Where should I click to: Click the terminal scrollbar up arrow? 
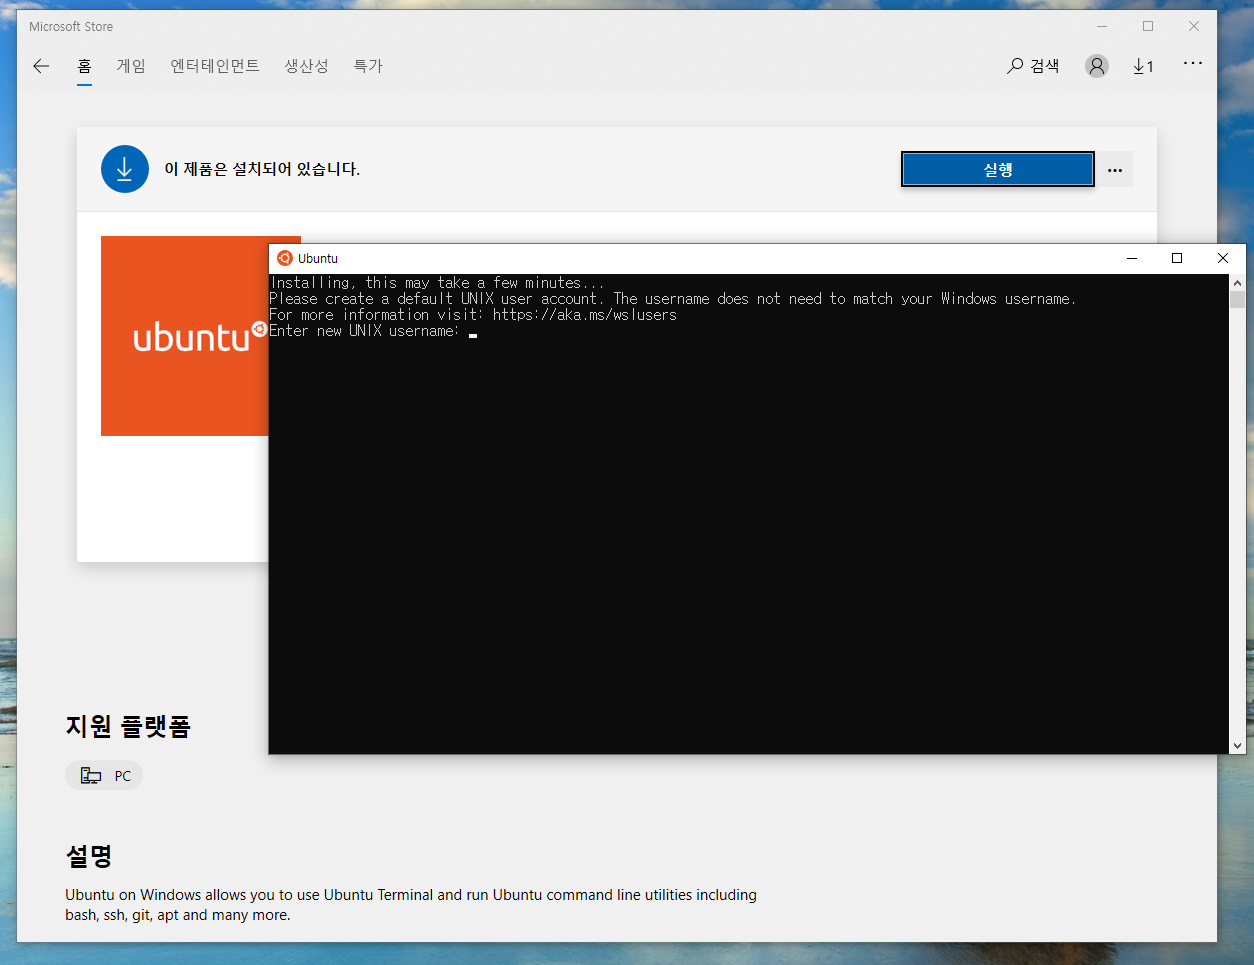tap(1238, 282)
